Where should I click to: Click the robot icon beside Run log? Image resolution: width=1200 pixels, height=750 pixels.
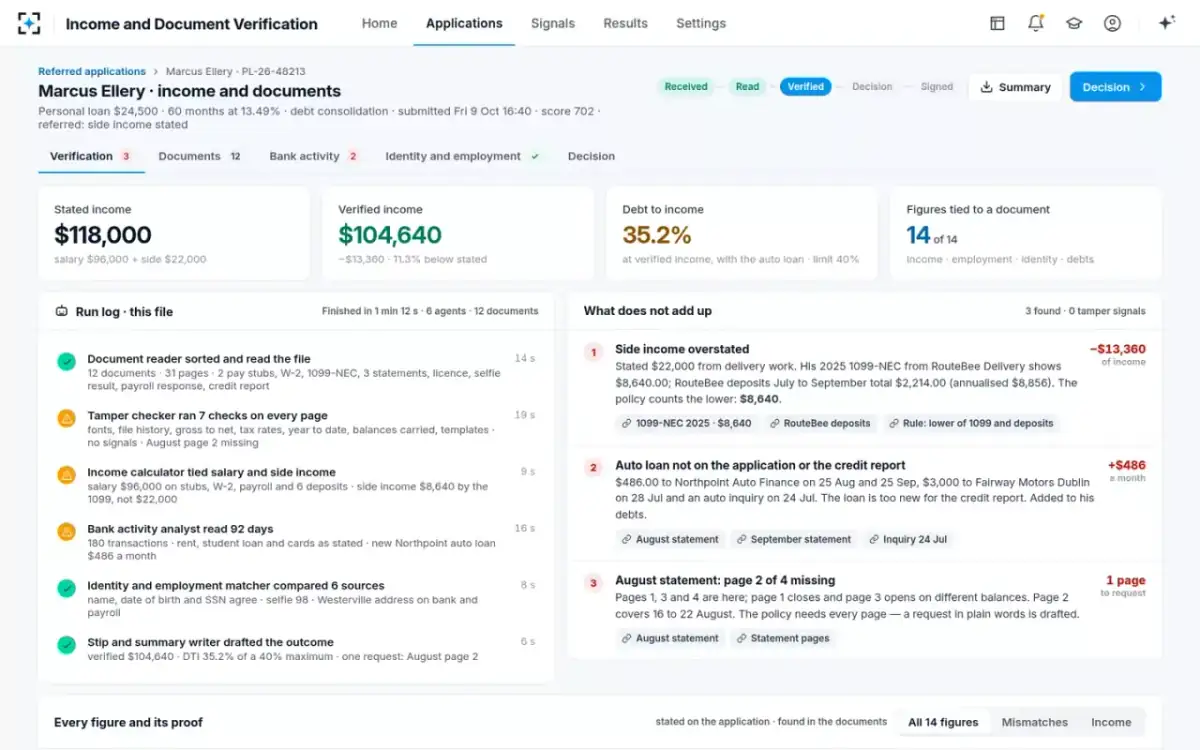coord(61,311)
